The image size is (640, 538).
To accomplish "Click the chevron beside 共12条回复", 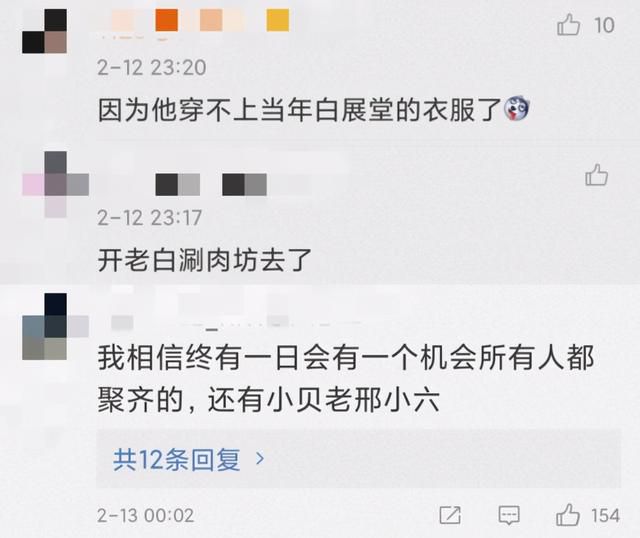I will (260, 460).
